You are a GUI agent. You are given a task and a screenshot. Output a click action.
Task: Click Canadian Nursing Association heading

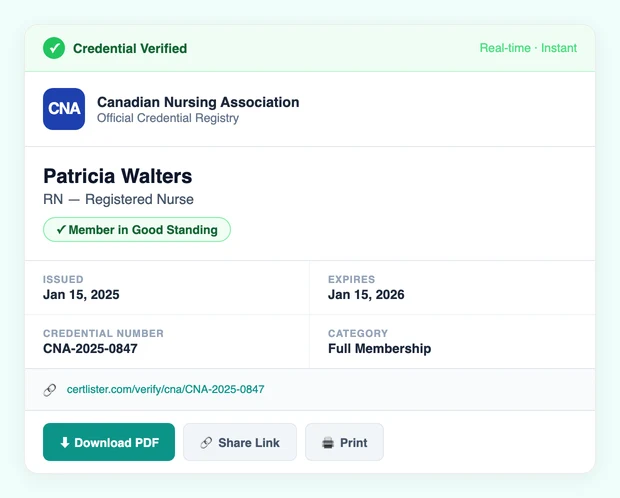pos(198,102)
